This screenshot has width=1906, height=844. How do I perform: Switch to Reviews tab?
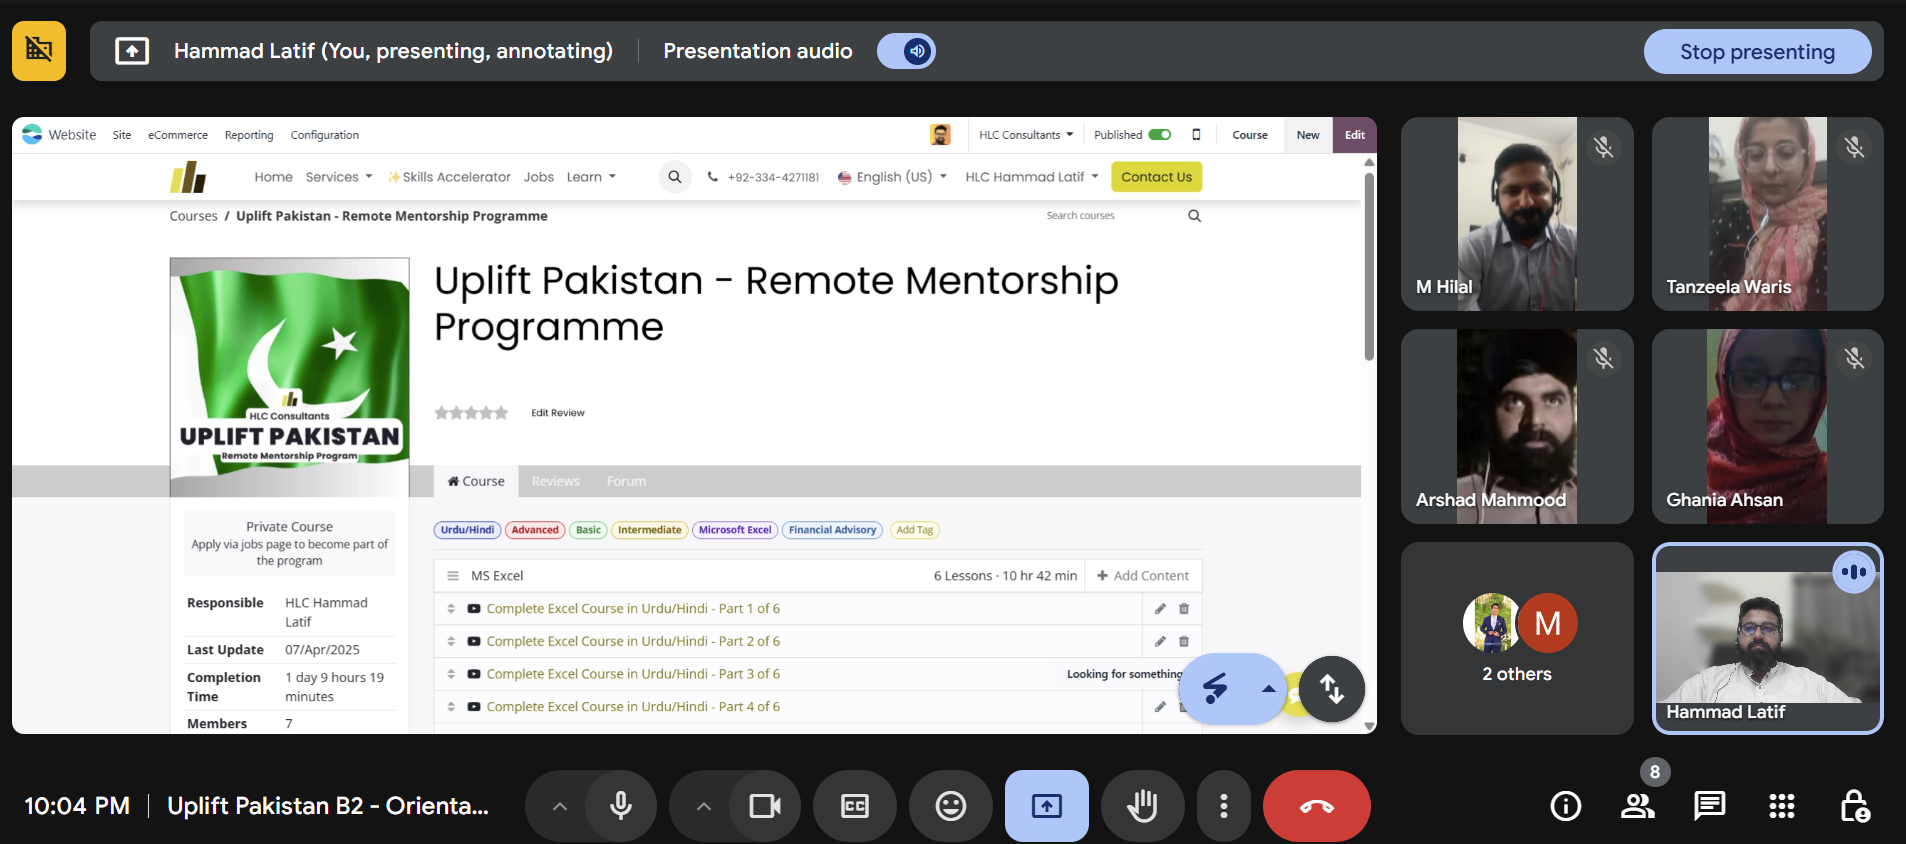[555, 481]
